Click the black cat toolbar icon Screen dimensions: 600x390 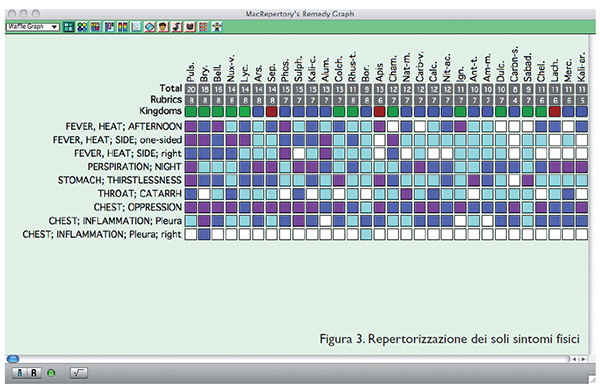pos(190,27)
